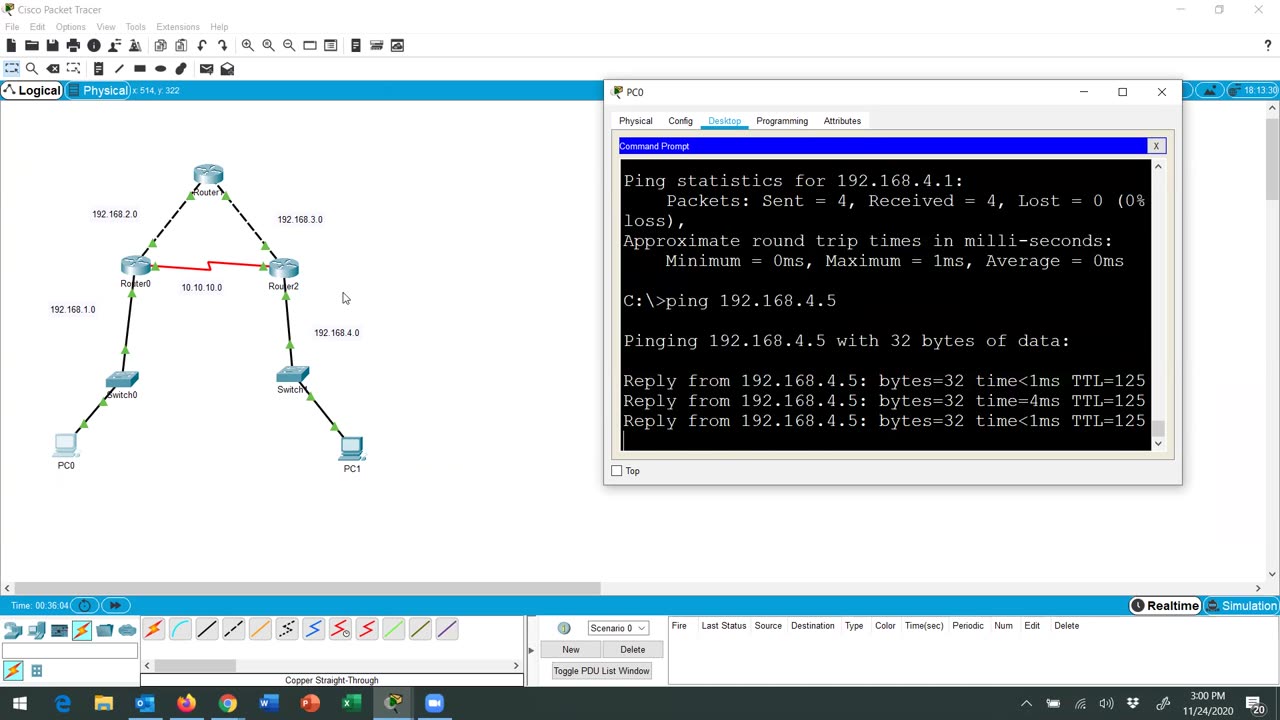Open the Scenario 0 dropdown
Screen dimensions: 1280x720
pos(617,628)
